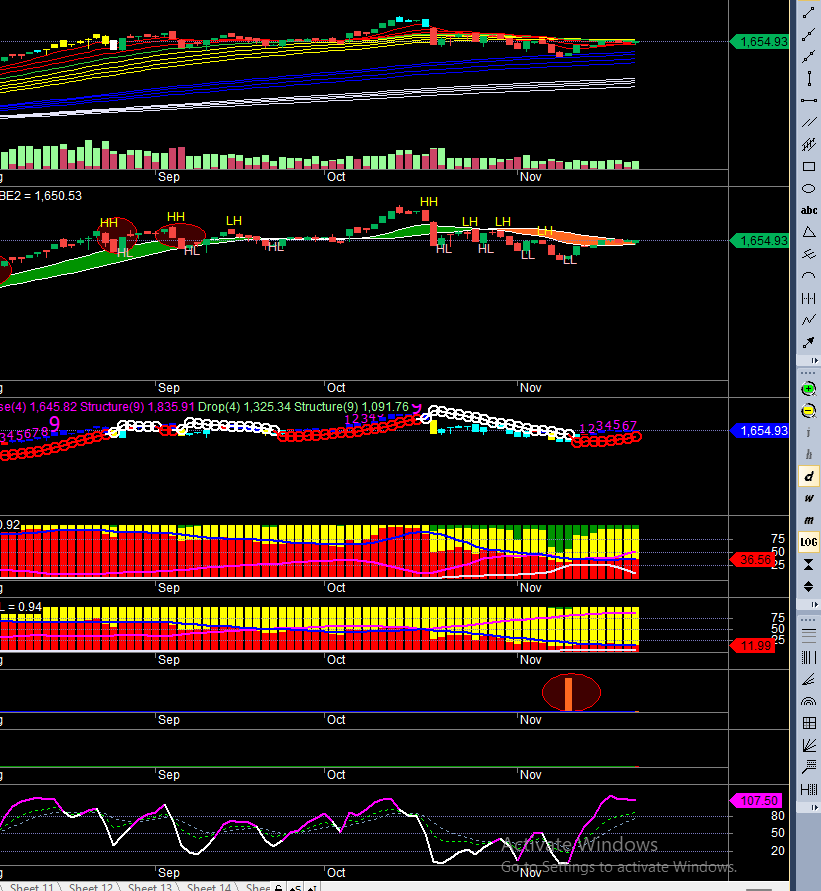
Task: Select the Rectangle drawing tool
Action: 809,166
